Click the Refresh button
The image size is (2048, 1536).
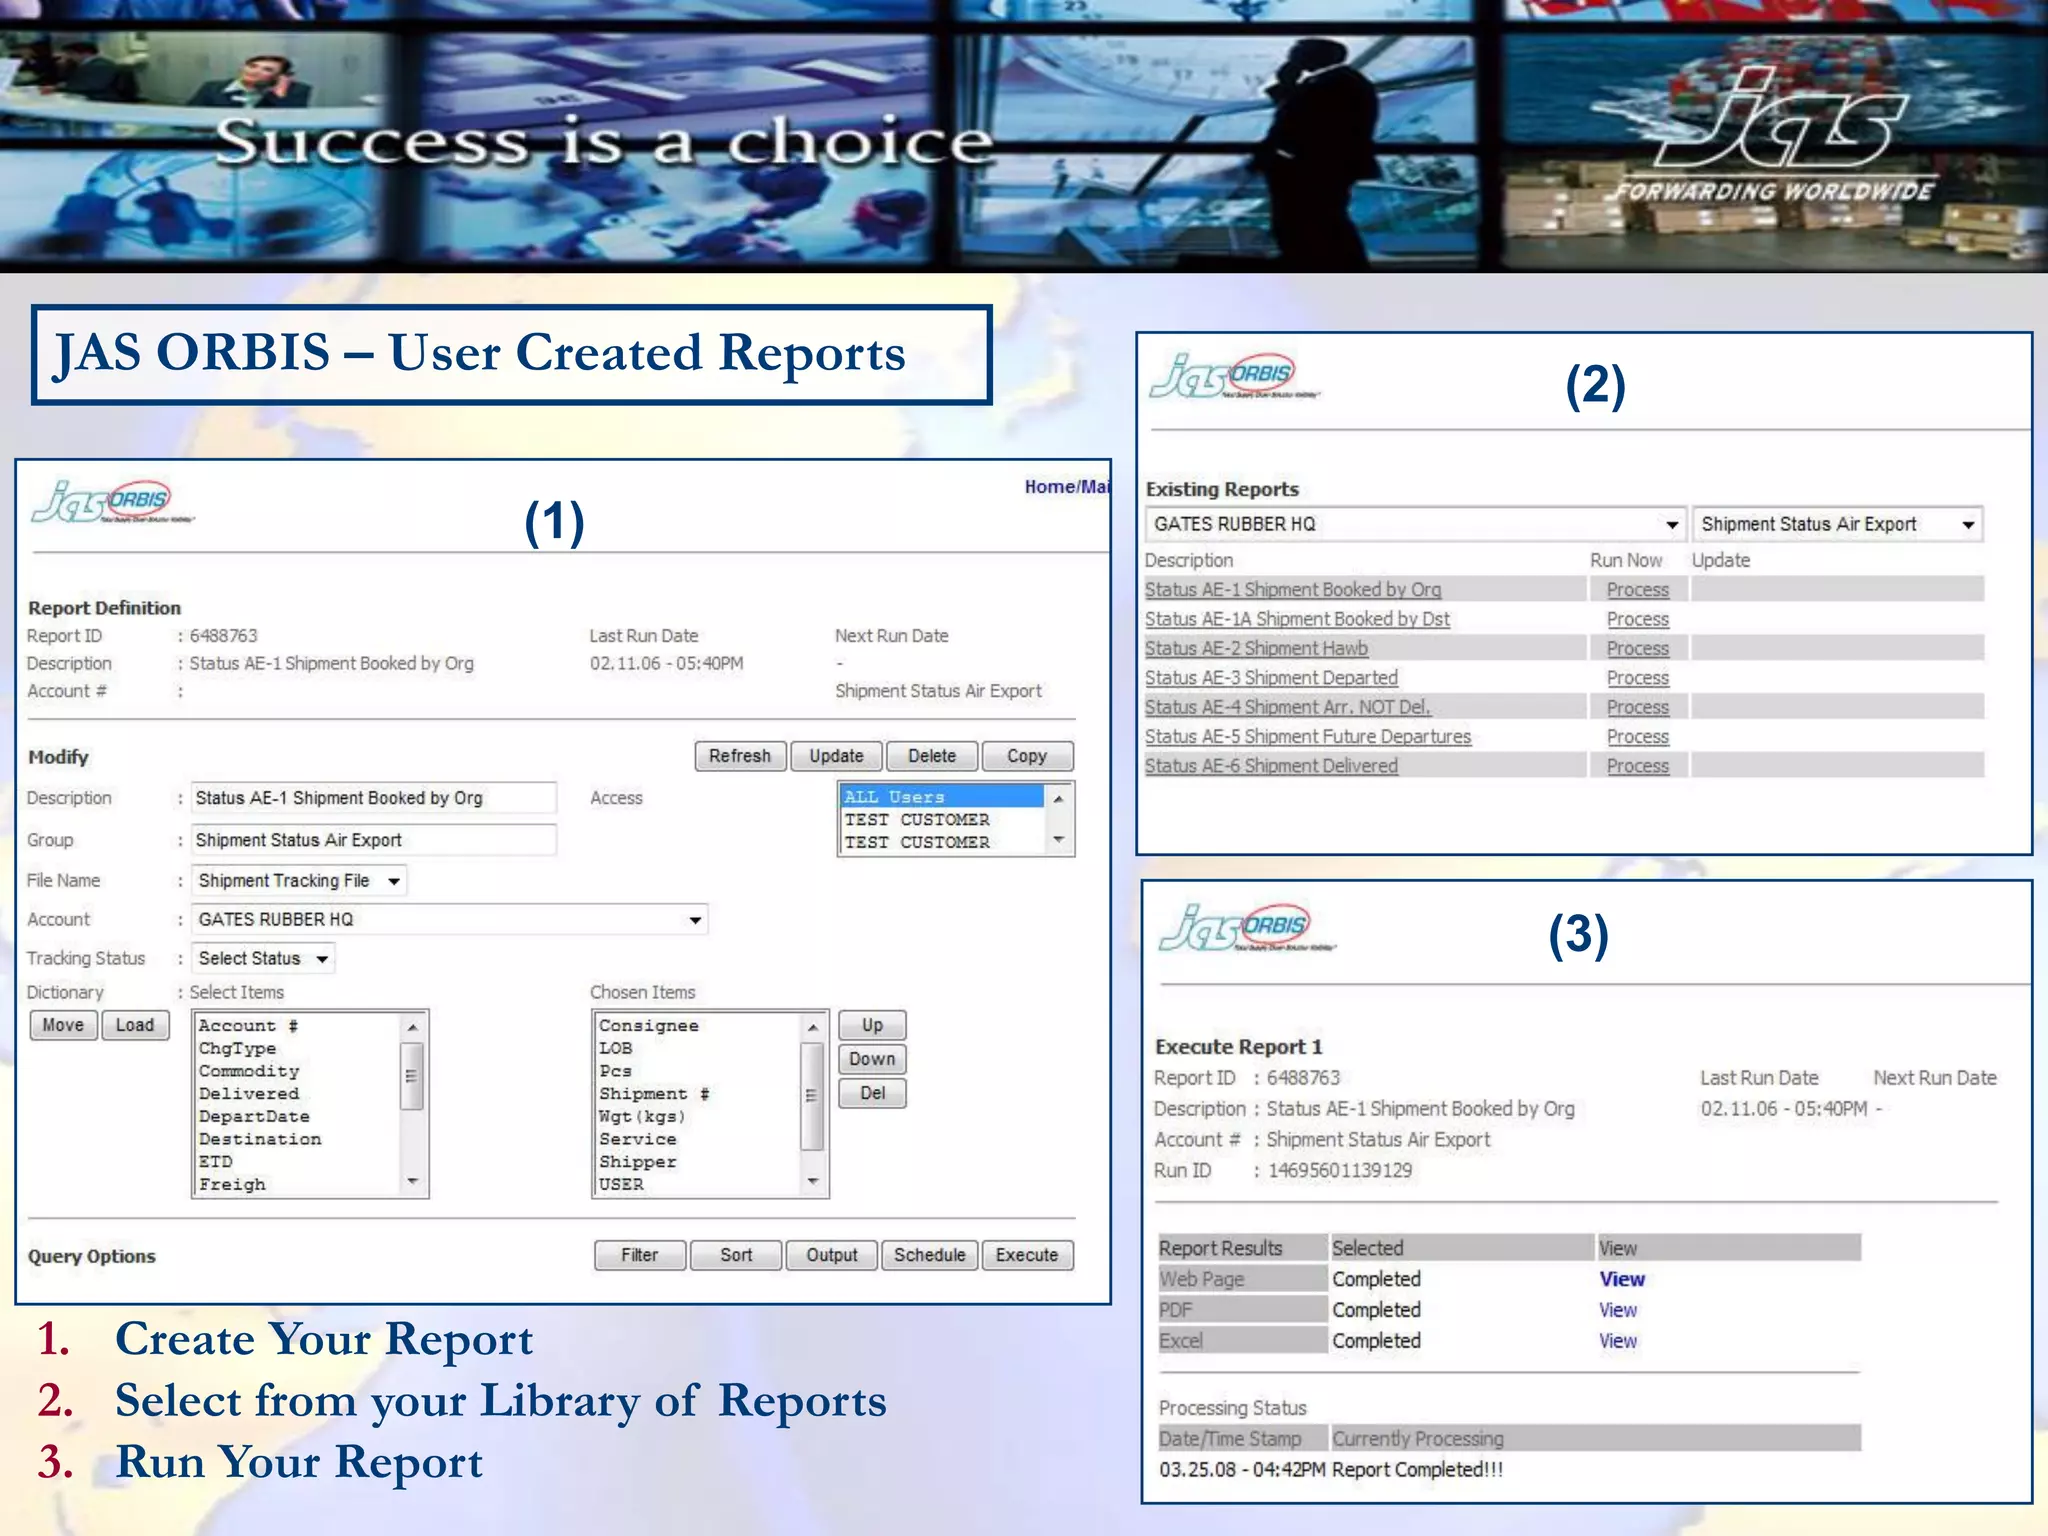pyautogui.click(x=740, y=756)
